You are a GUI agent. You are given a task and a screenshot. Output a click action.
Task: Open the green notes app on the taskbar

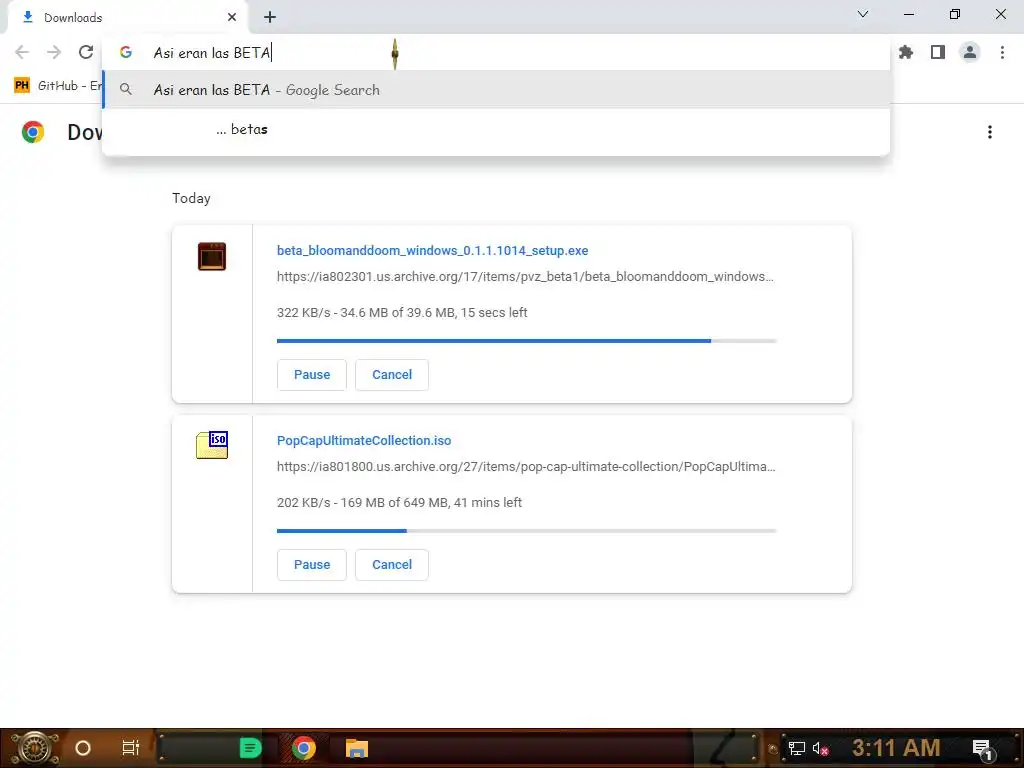click(x=250, y=748)
